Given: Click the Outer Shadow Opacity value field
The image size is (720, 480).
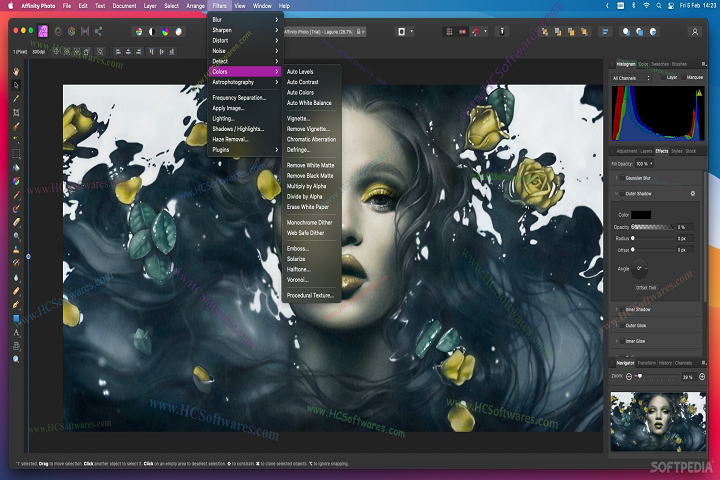Looking at the screenshot, I should 685,227.
